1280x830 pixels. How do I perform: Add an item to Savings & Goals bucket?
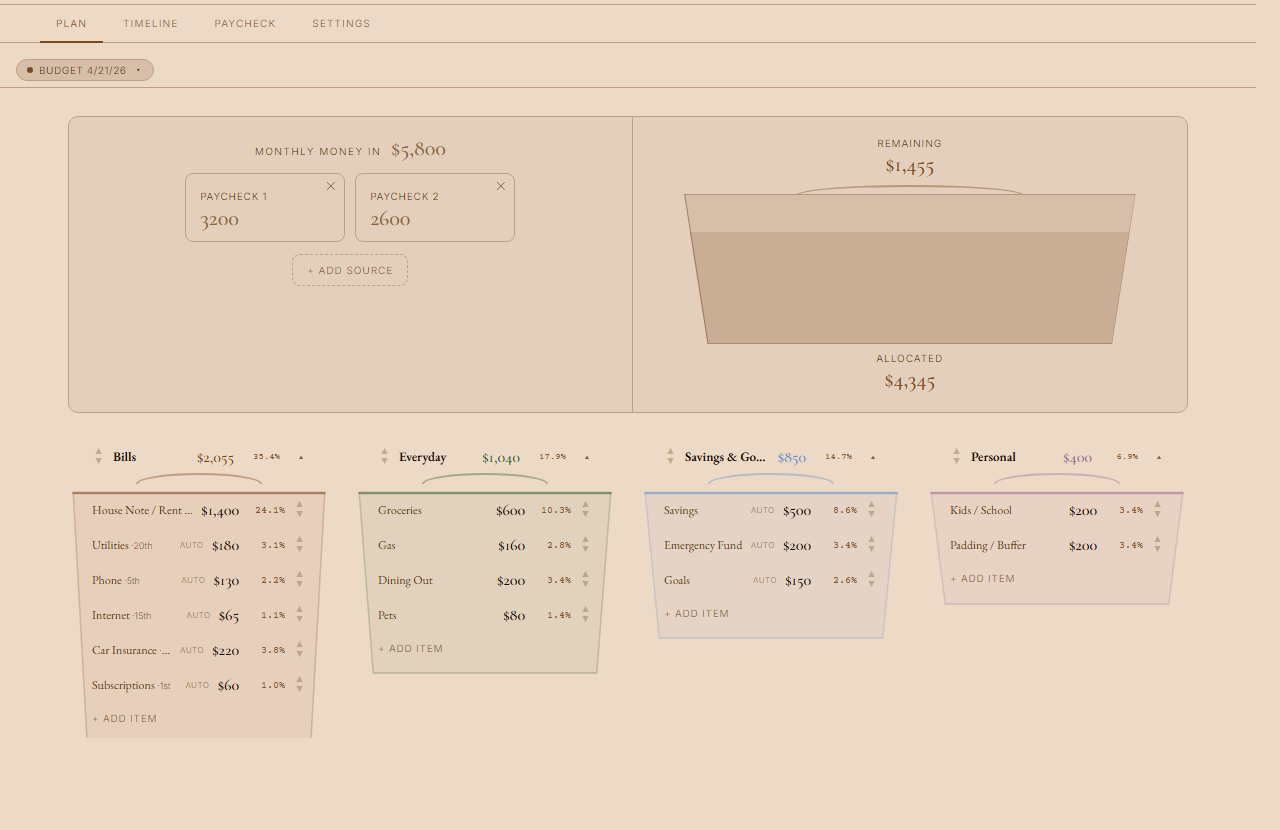[x=697, y=614]
